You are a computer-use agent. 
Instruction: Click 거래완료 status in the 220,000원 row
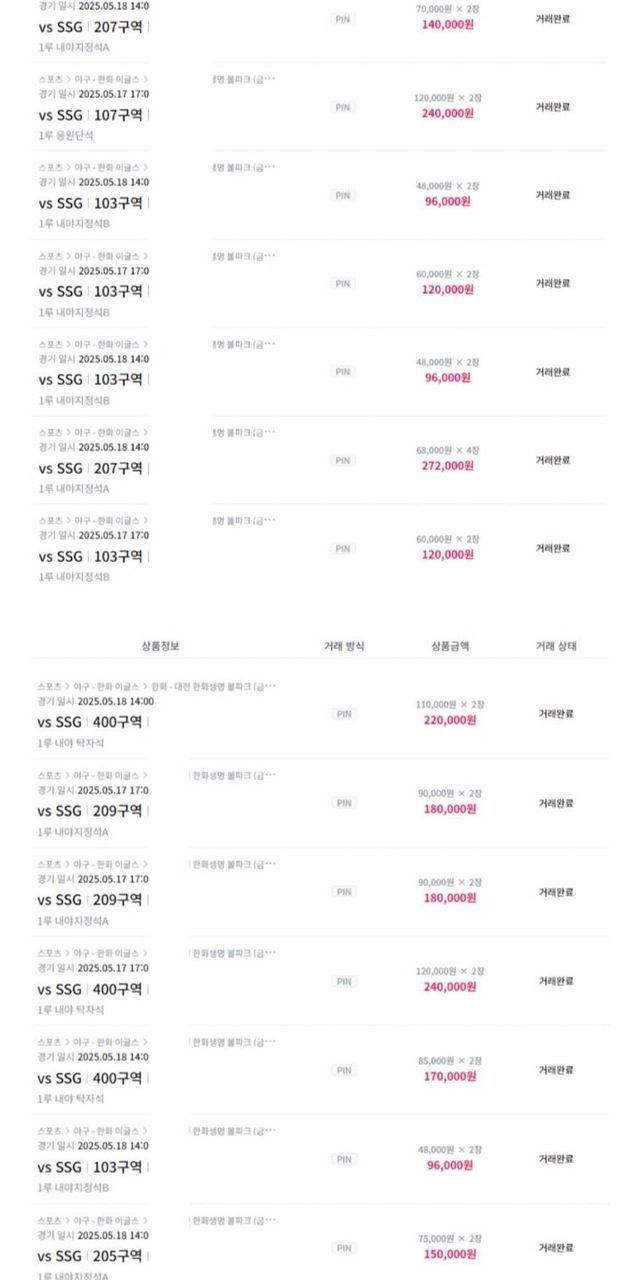pyautogui.click(x=556, y=714)
